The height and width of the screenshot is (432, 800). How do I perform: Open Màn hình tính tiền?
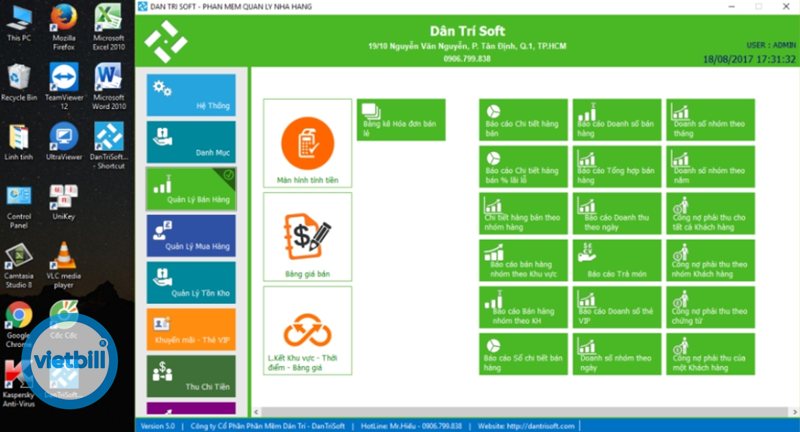[308, 143]
